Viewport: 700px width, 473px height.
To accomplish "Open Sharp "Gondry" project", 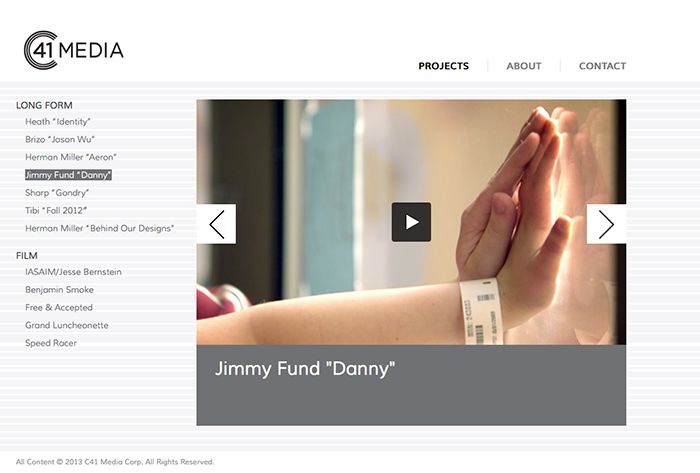I will pyautogui.click(x=57, y=193).
